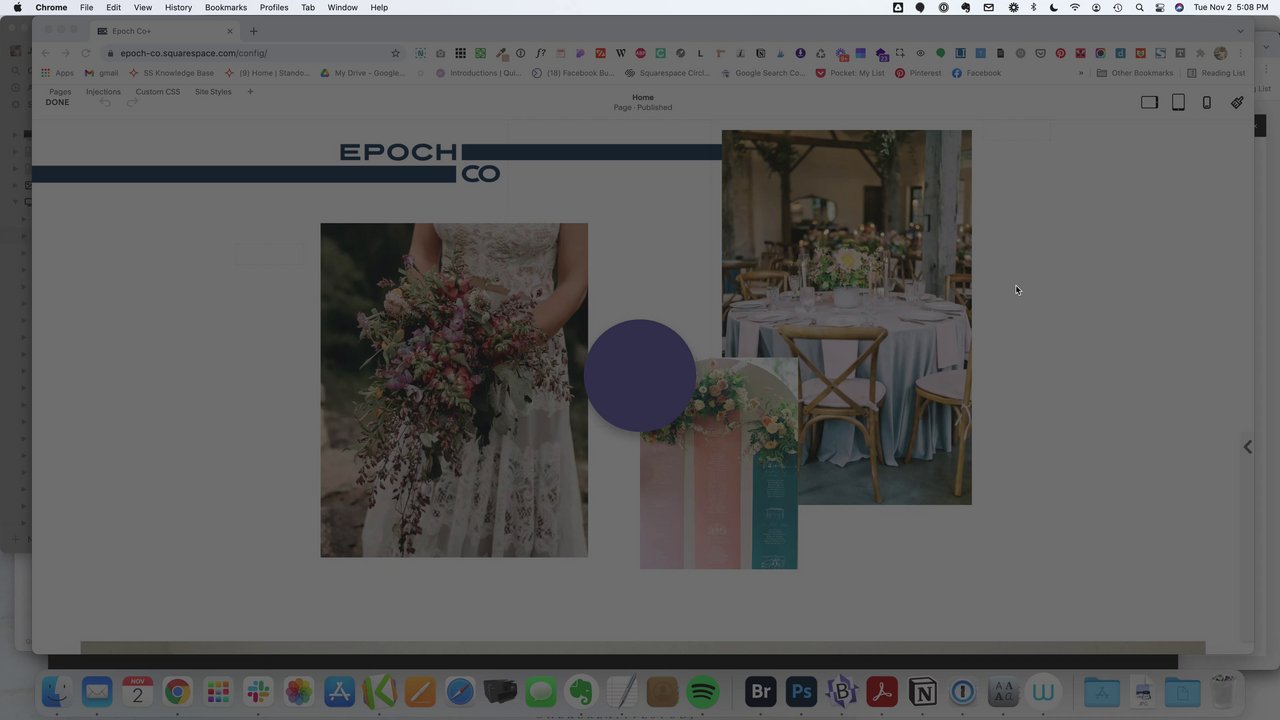Select the Epoch Co+ browser tab
Screen dimensions: 1280x720
pos(165,31)
